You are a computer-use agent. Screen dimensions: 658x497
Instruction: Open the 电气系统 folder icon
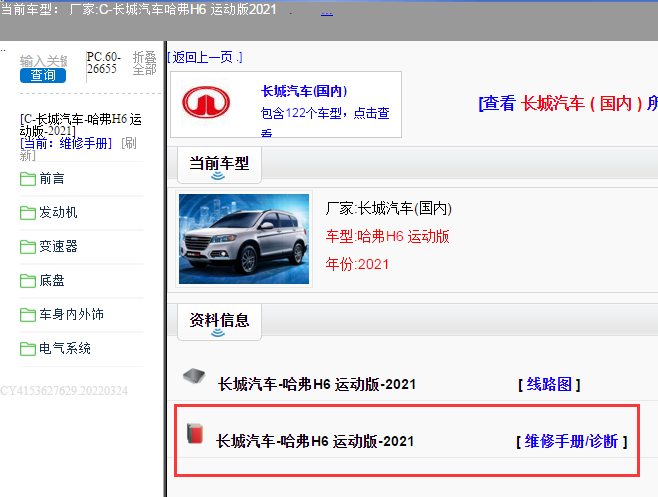coord(28,349)
